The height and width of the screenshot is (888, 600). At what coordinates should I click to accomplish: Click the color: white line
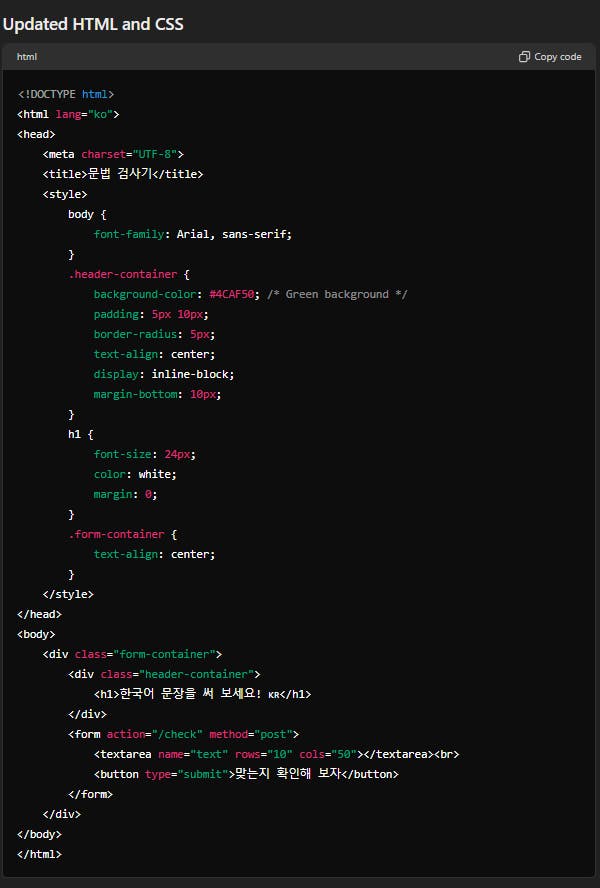coord(135,474)
